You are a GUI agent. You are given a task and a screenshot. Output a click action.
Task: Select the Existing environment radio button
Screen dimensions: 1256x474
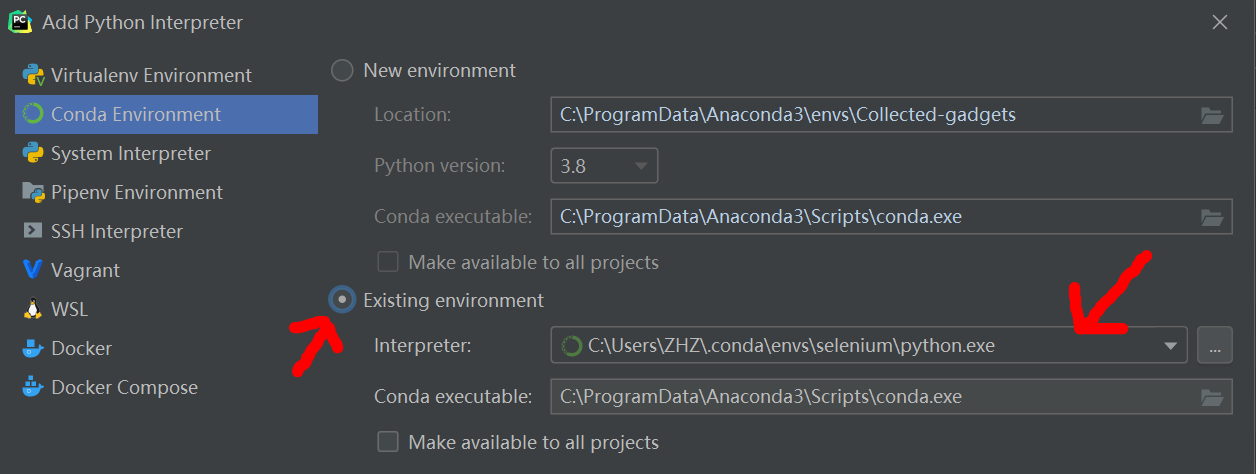[342, 299]
